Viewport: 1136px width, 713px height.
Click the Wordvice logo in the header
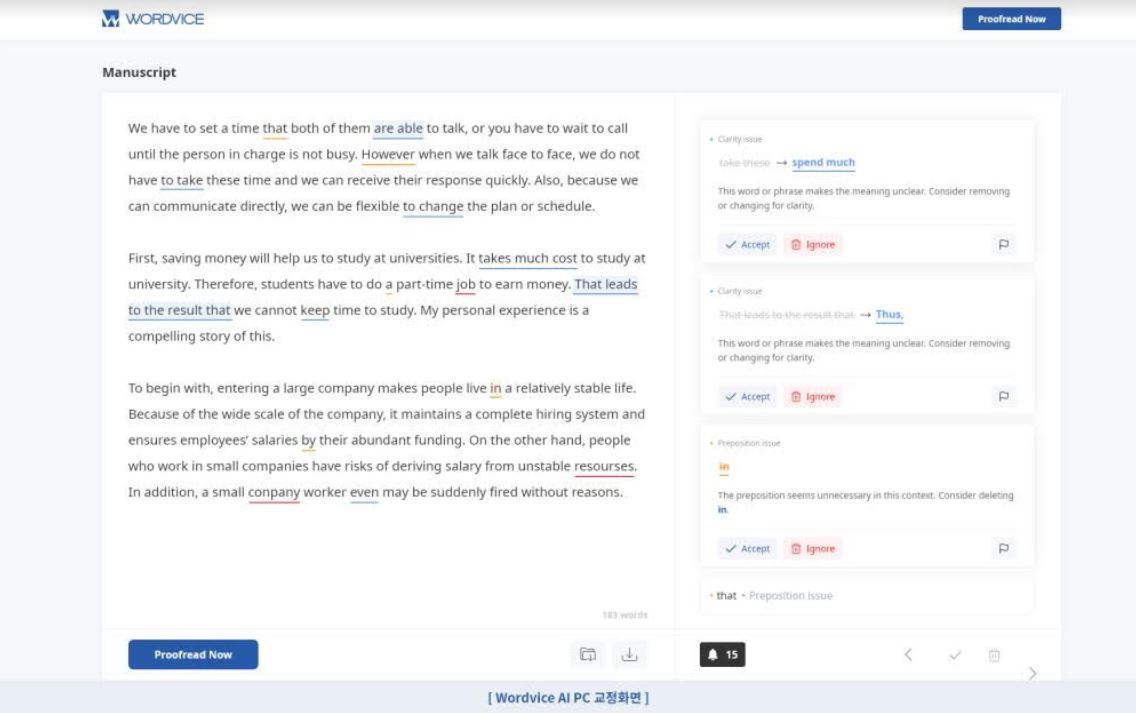tap(153, 18)
